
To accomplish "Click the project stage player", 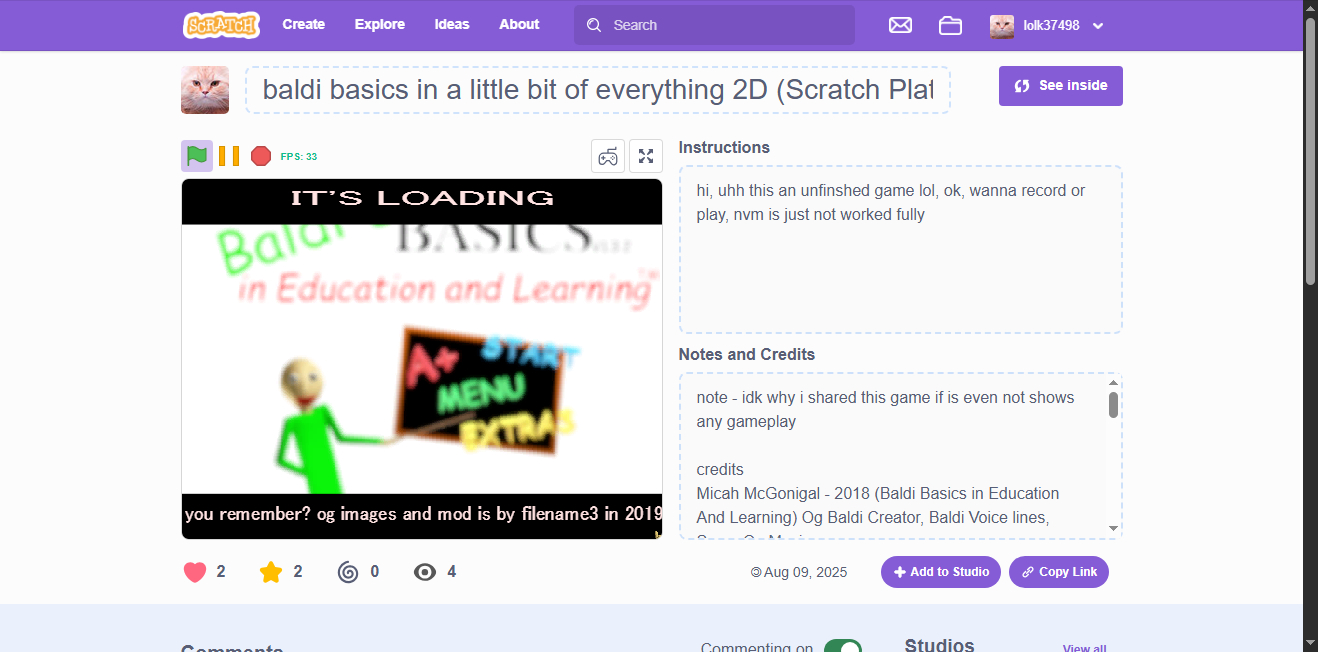I will (422, 359).
